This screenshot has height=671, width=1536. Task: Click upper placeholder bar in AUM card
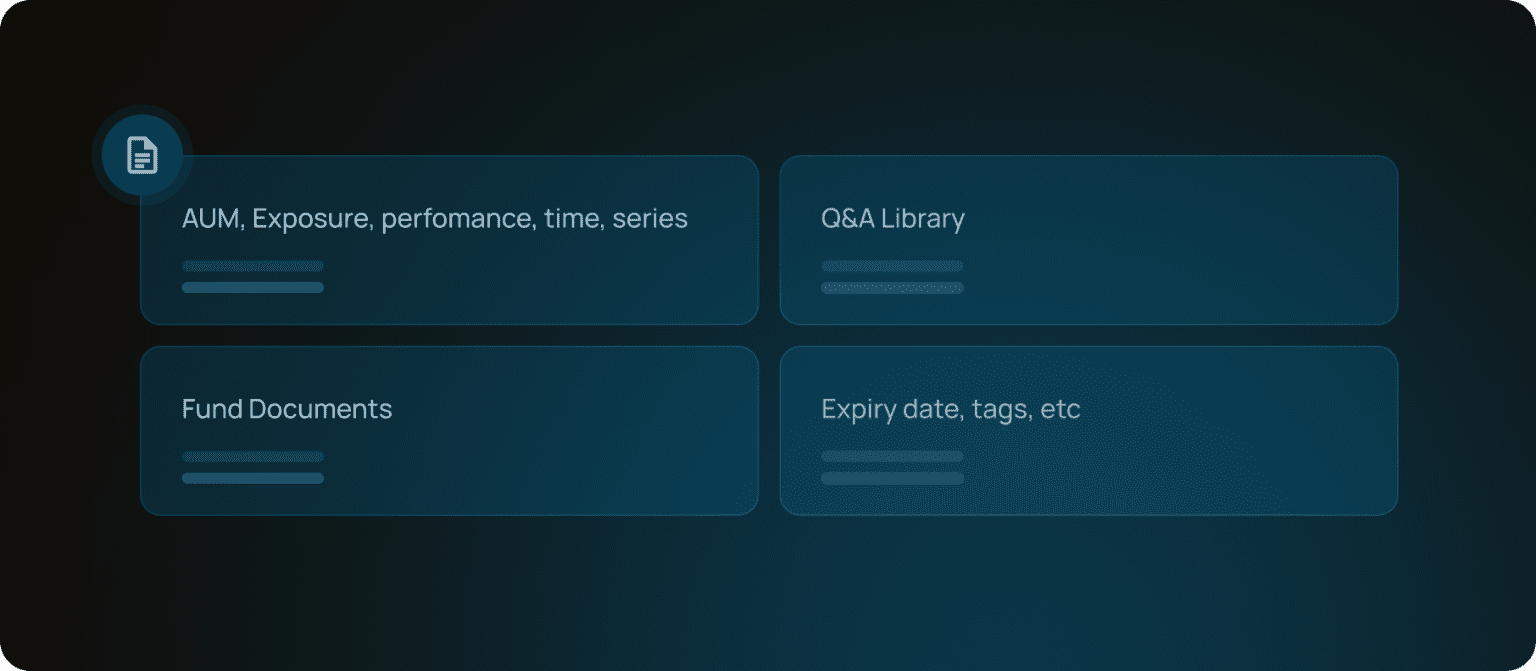253,266
